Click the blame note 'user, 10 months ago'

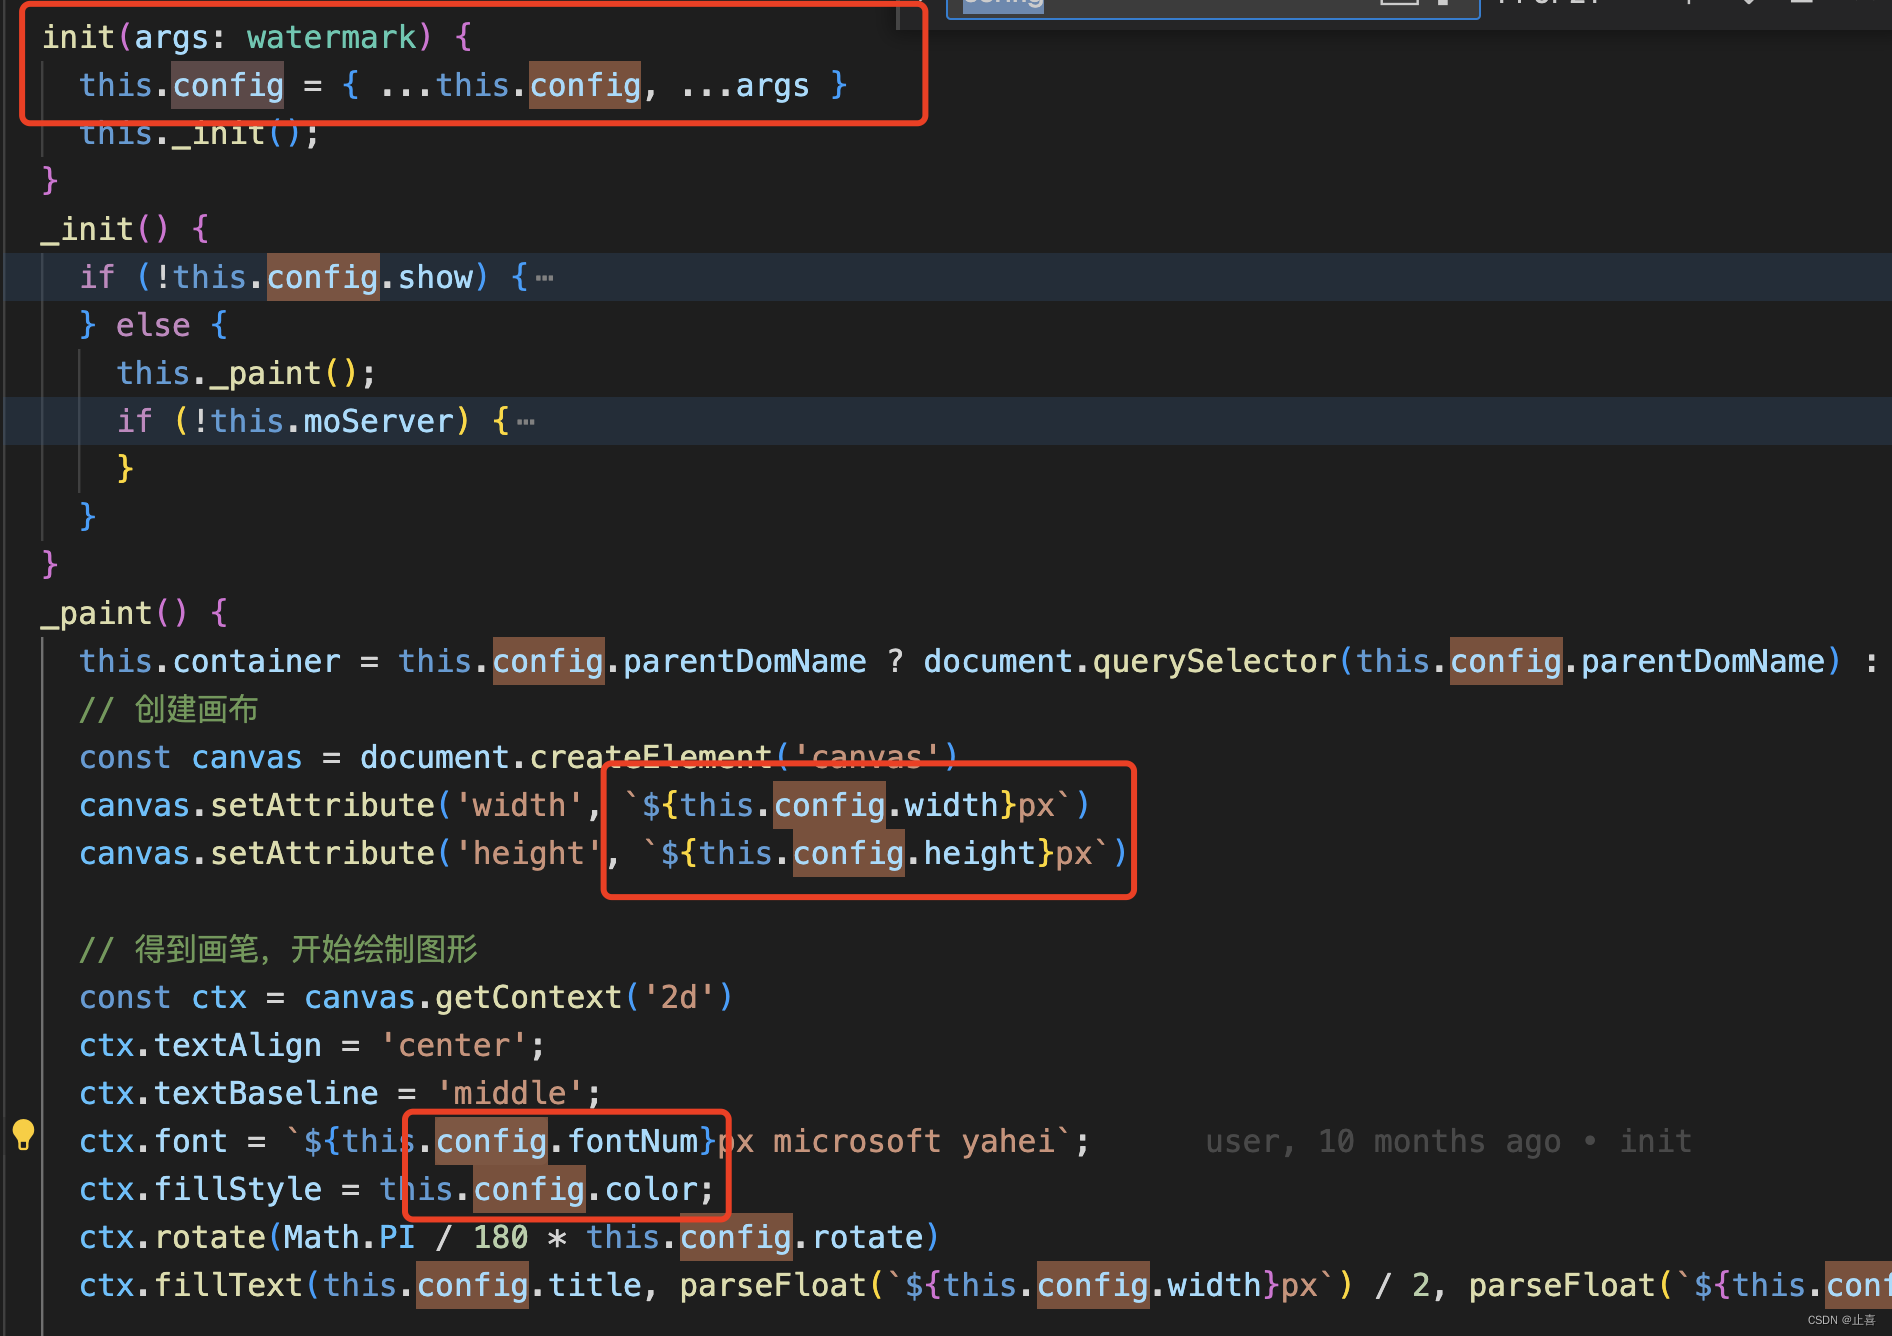1383,1141
